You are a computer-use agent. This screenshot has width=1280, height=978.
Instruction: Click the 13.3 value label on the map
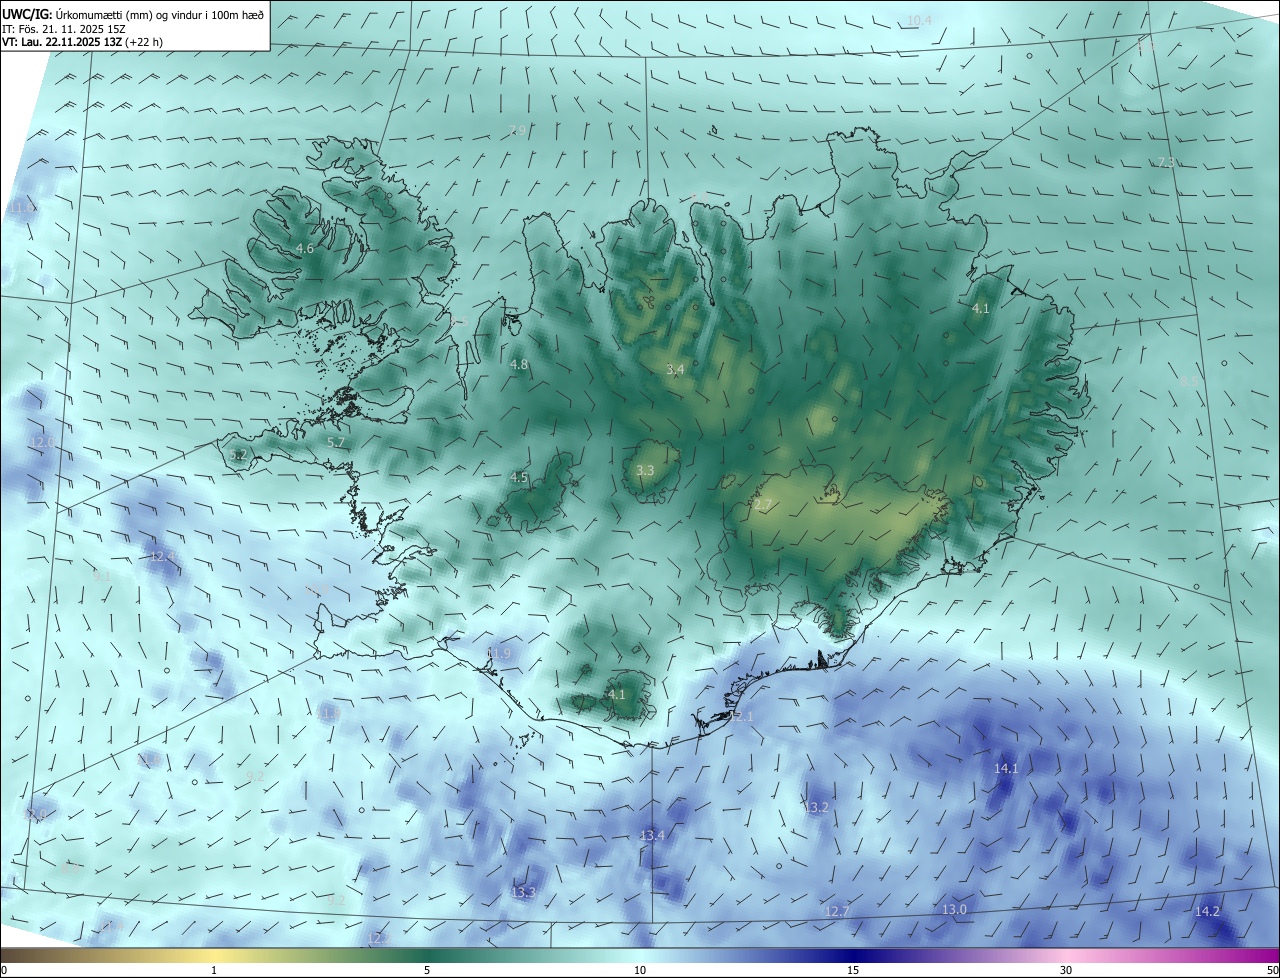[523, 892]
